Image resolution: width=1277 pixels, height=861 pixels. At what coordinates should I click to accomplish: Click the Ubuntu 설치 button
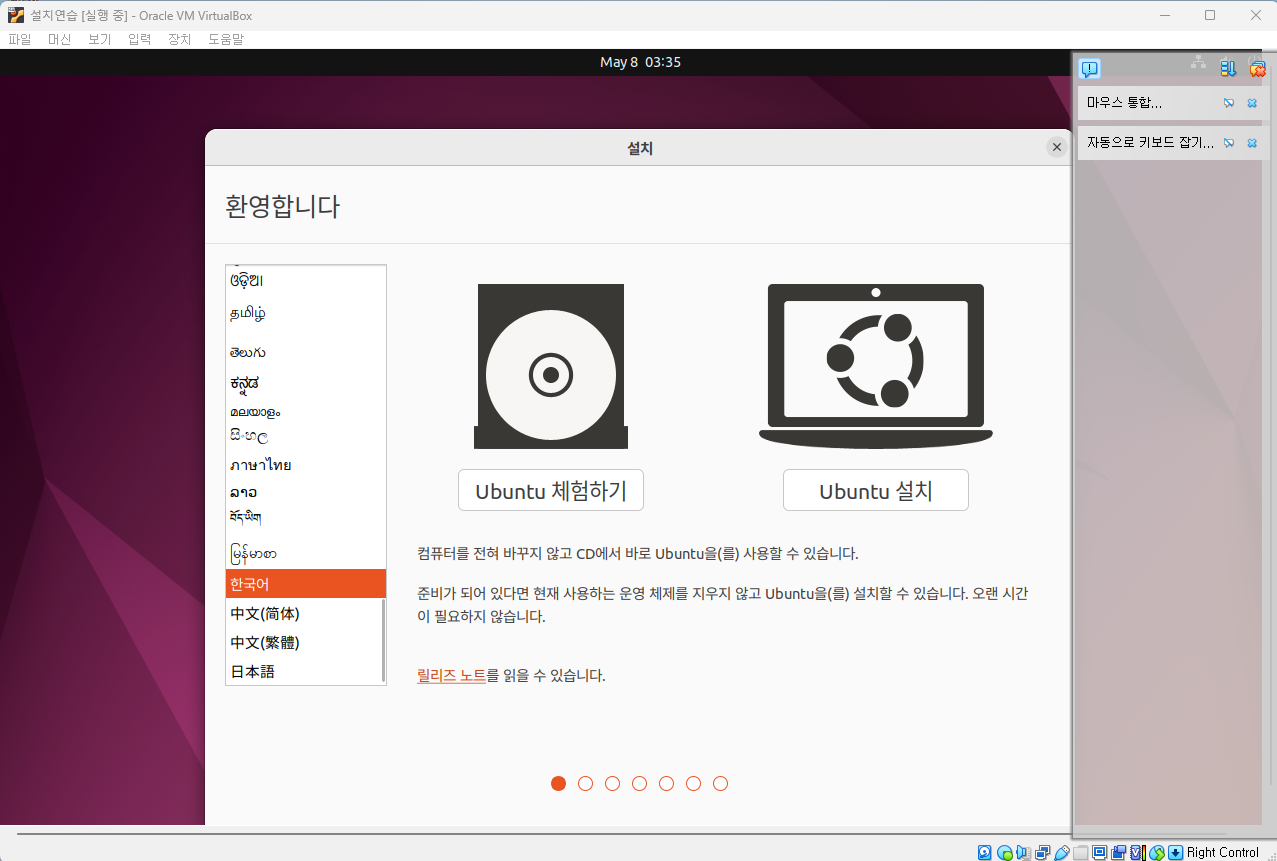coord(876,490)
